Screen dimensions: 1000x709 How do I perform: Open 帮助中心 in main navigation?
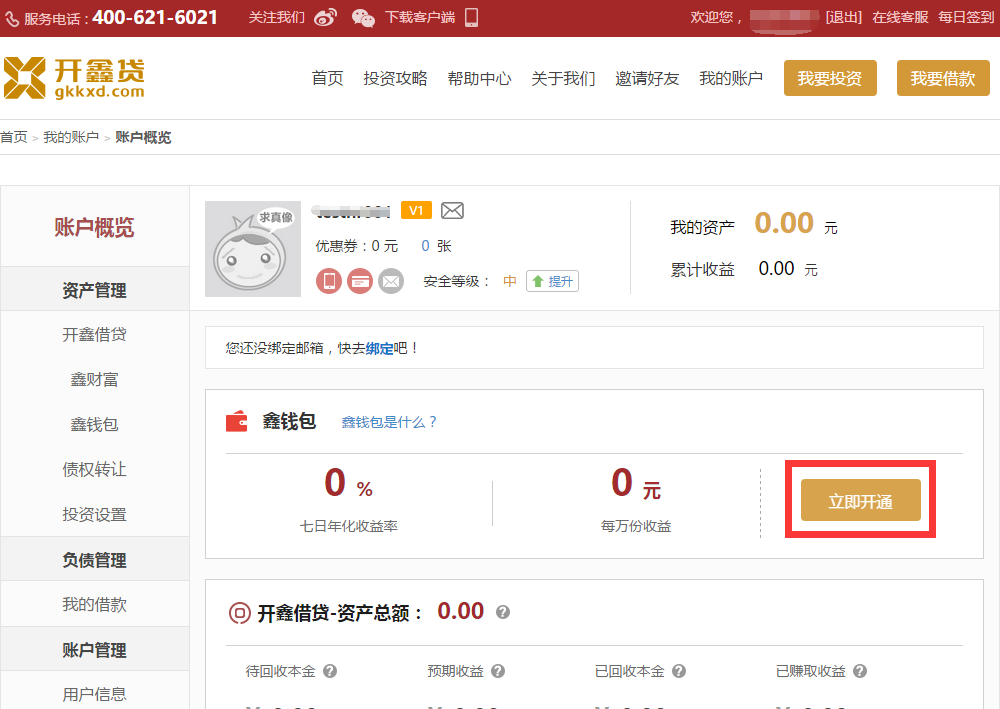click(479, 78)
